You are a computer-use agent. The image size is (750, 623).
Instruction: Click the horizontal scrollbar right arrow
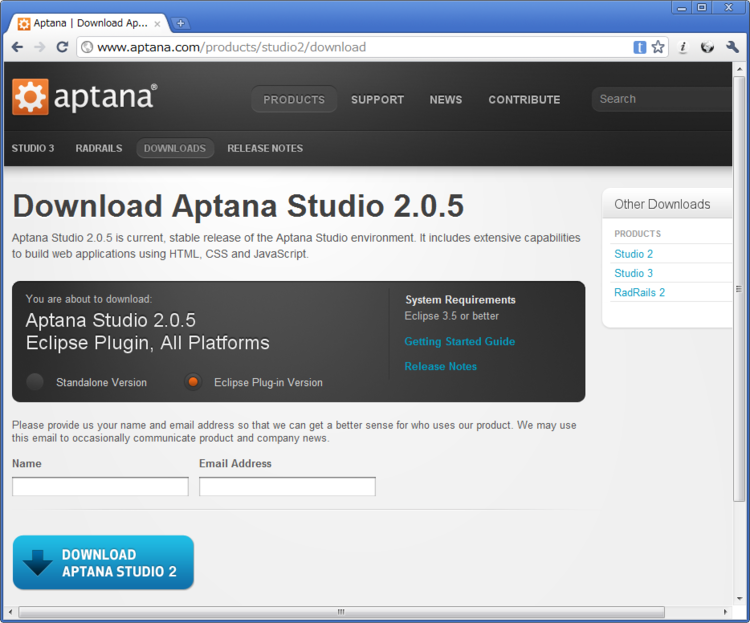[x=725, y=612]
